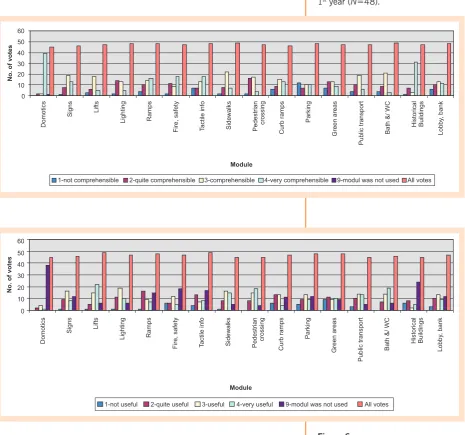Click 'Domotics' axis label in comprehensibility chart
Screen dimensions: 465x435
(x=43, y=114)
